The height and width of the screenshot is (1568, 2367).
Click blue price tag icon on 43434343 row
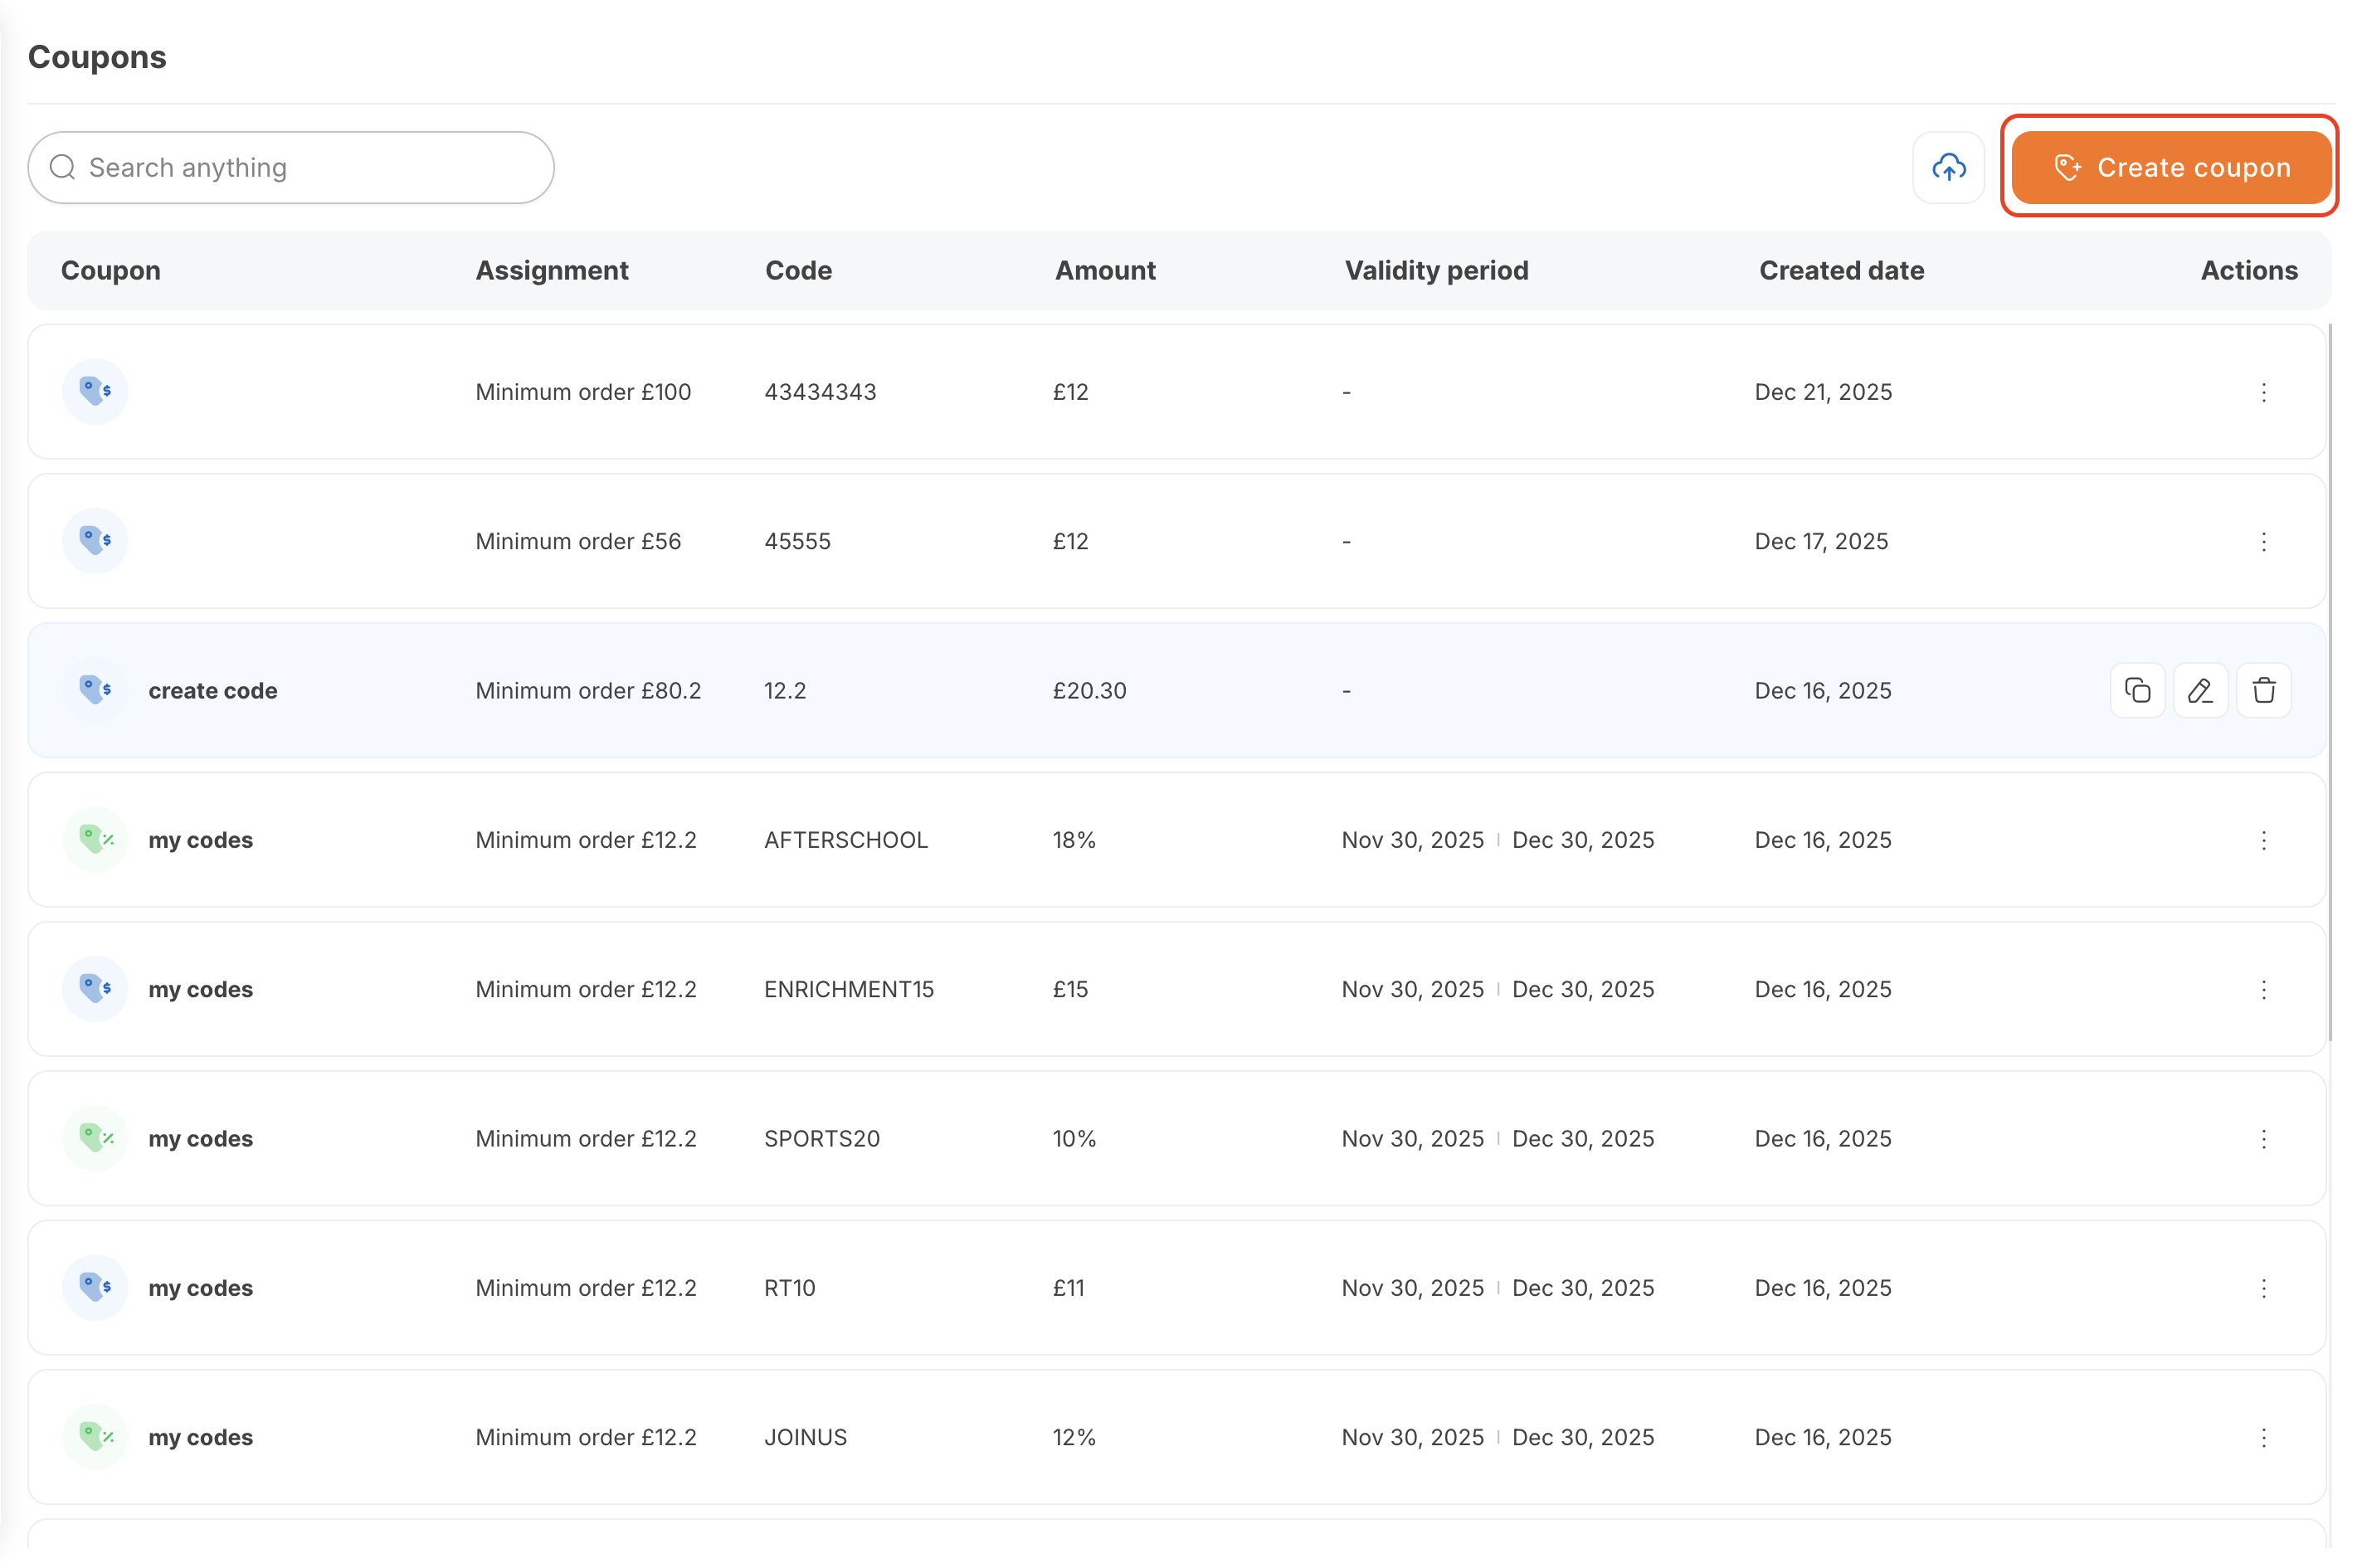coord(95,392)
